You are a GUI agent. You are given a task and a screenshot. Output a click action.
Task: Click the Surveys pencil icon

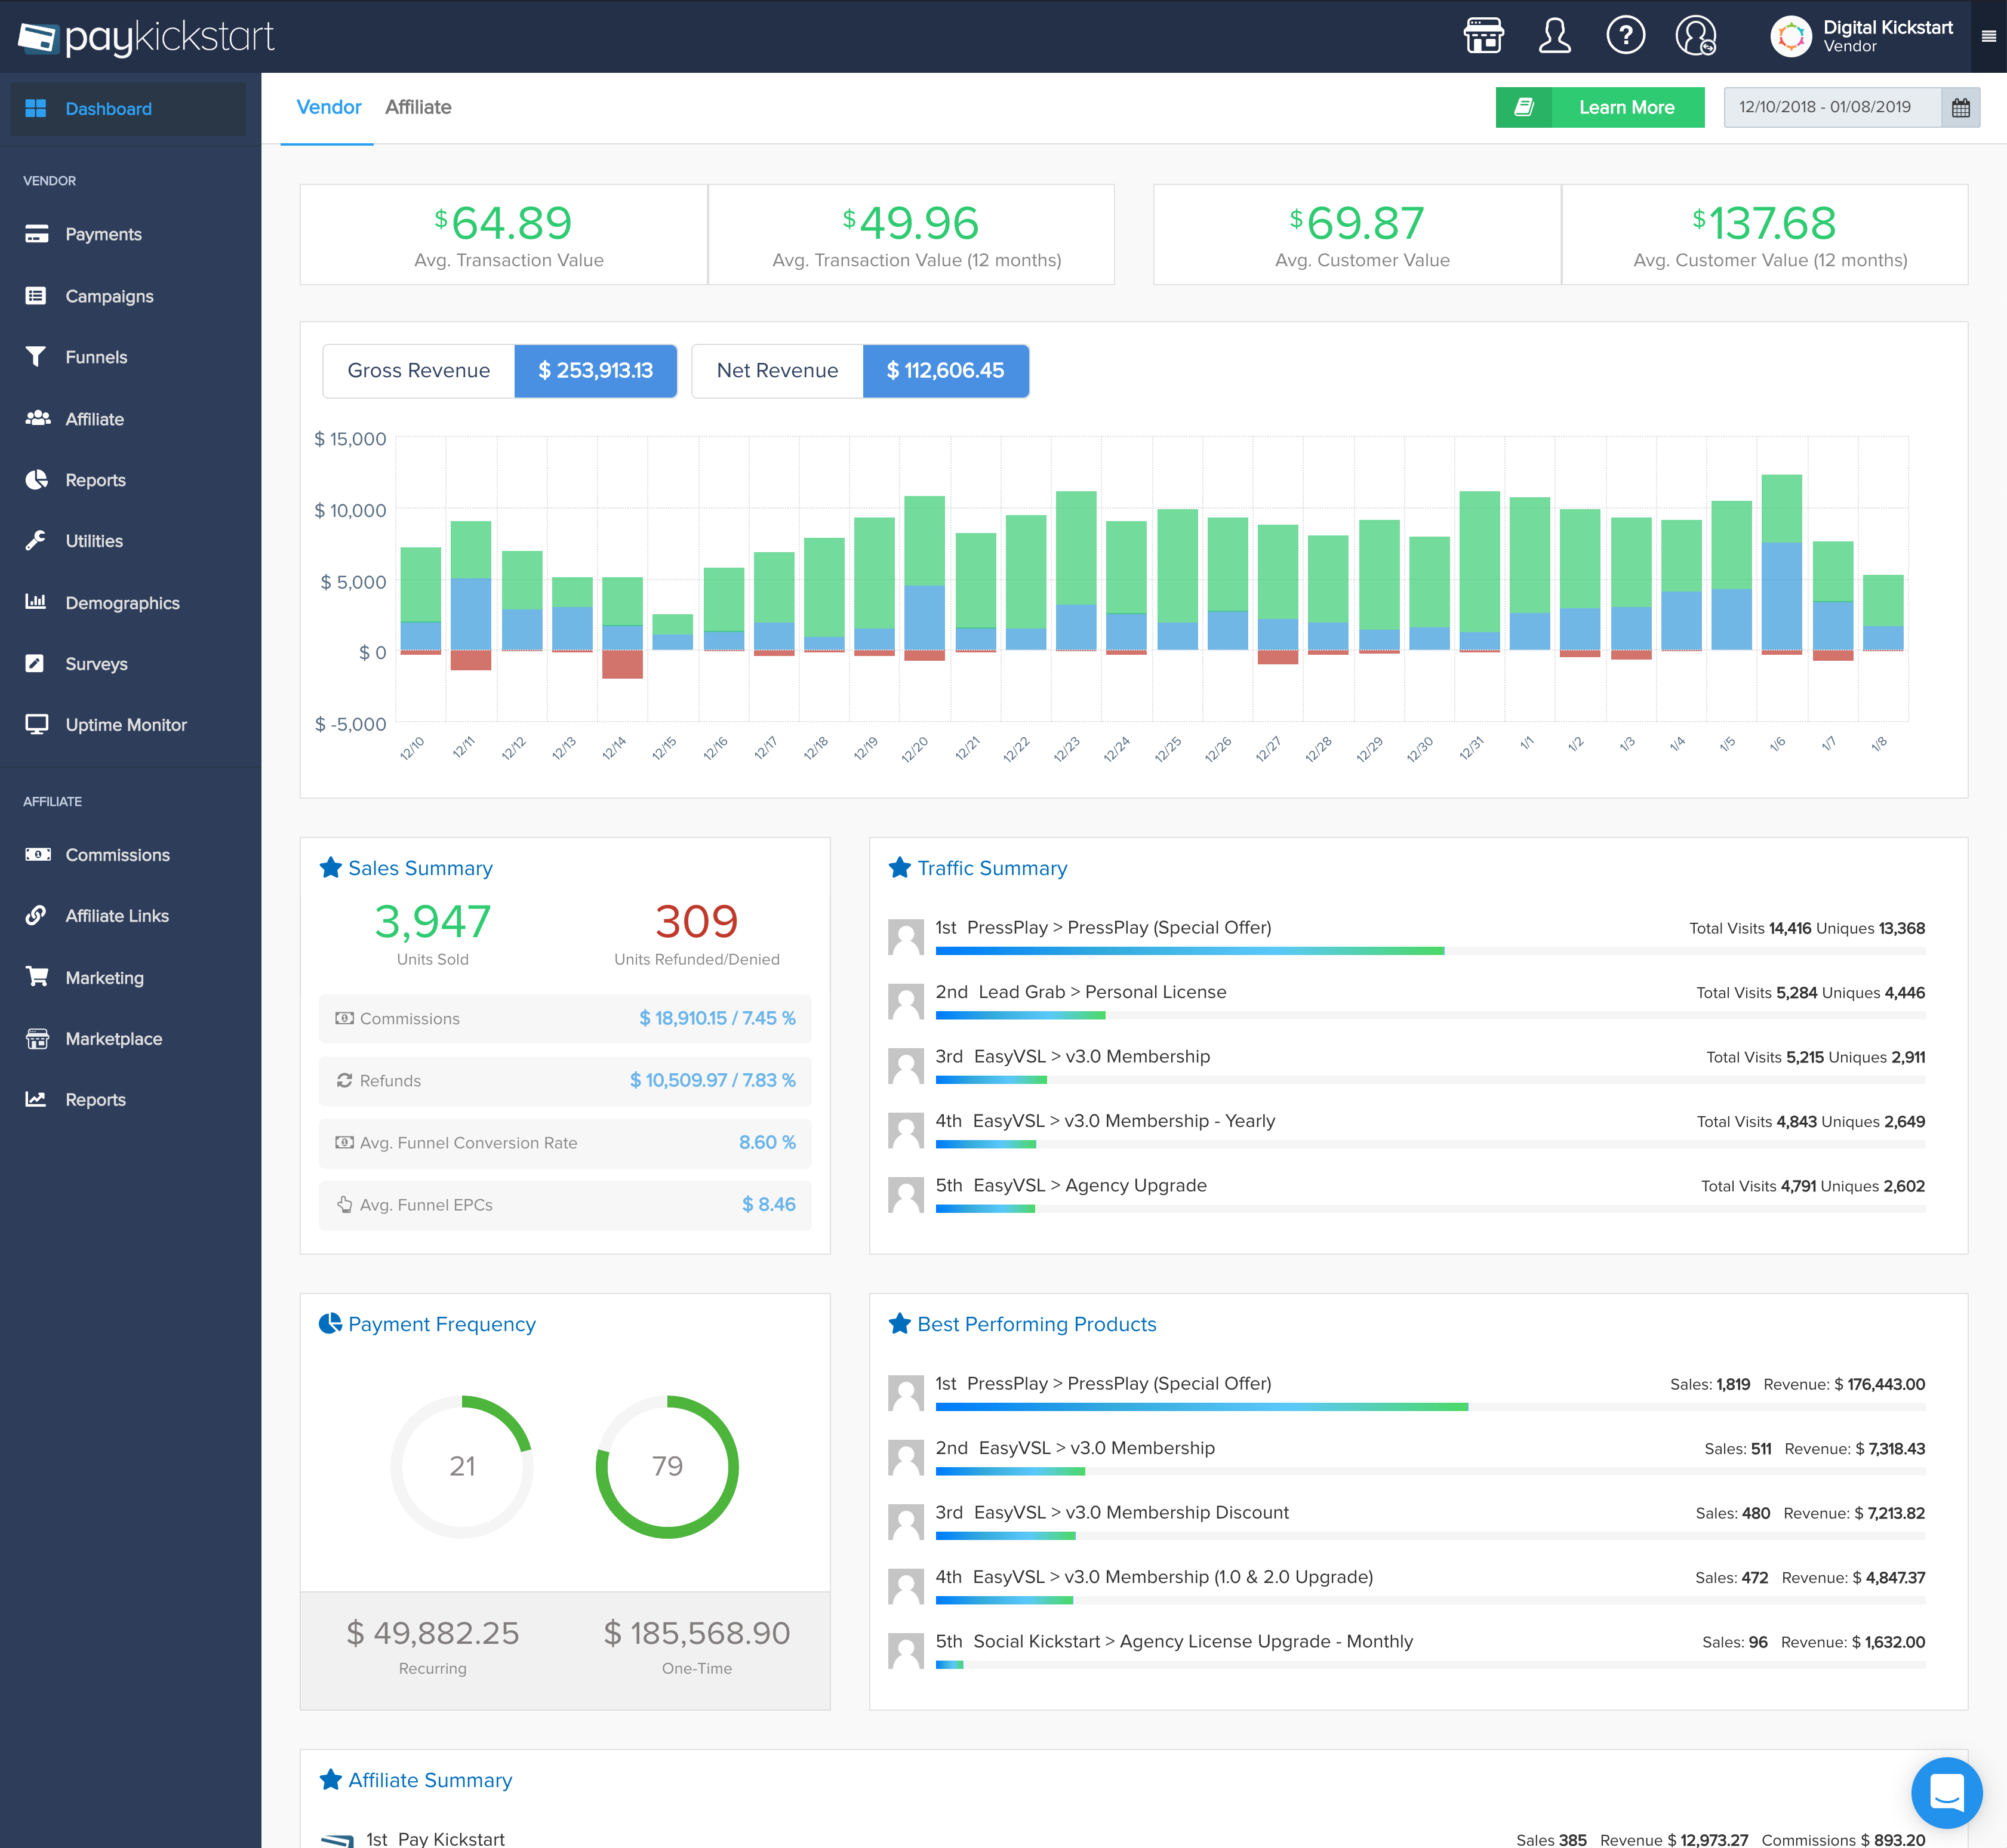coord(35,663)
